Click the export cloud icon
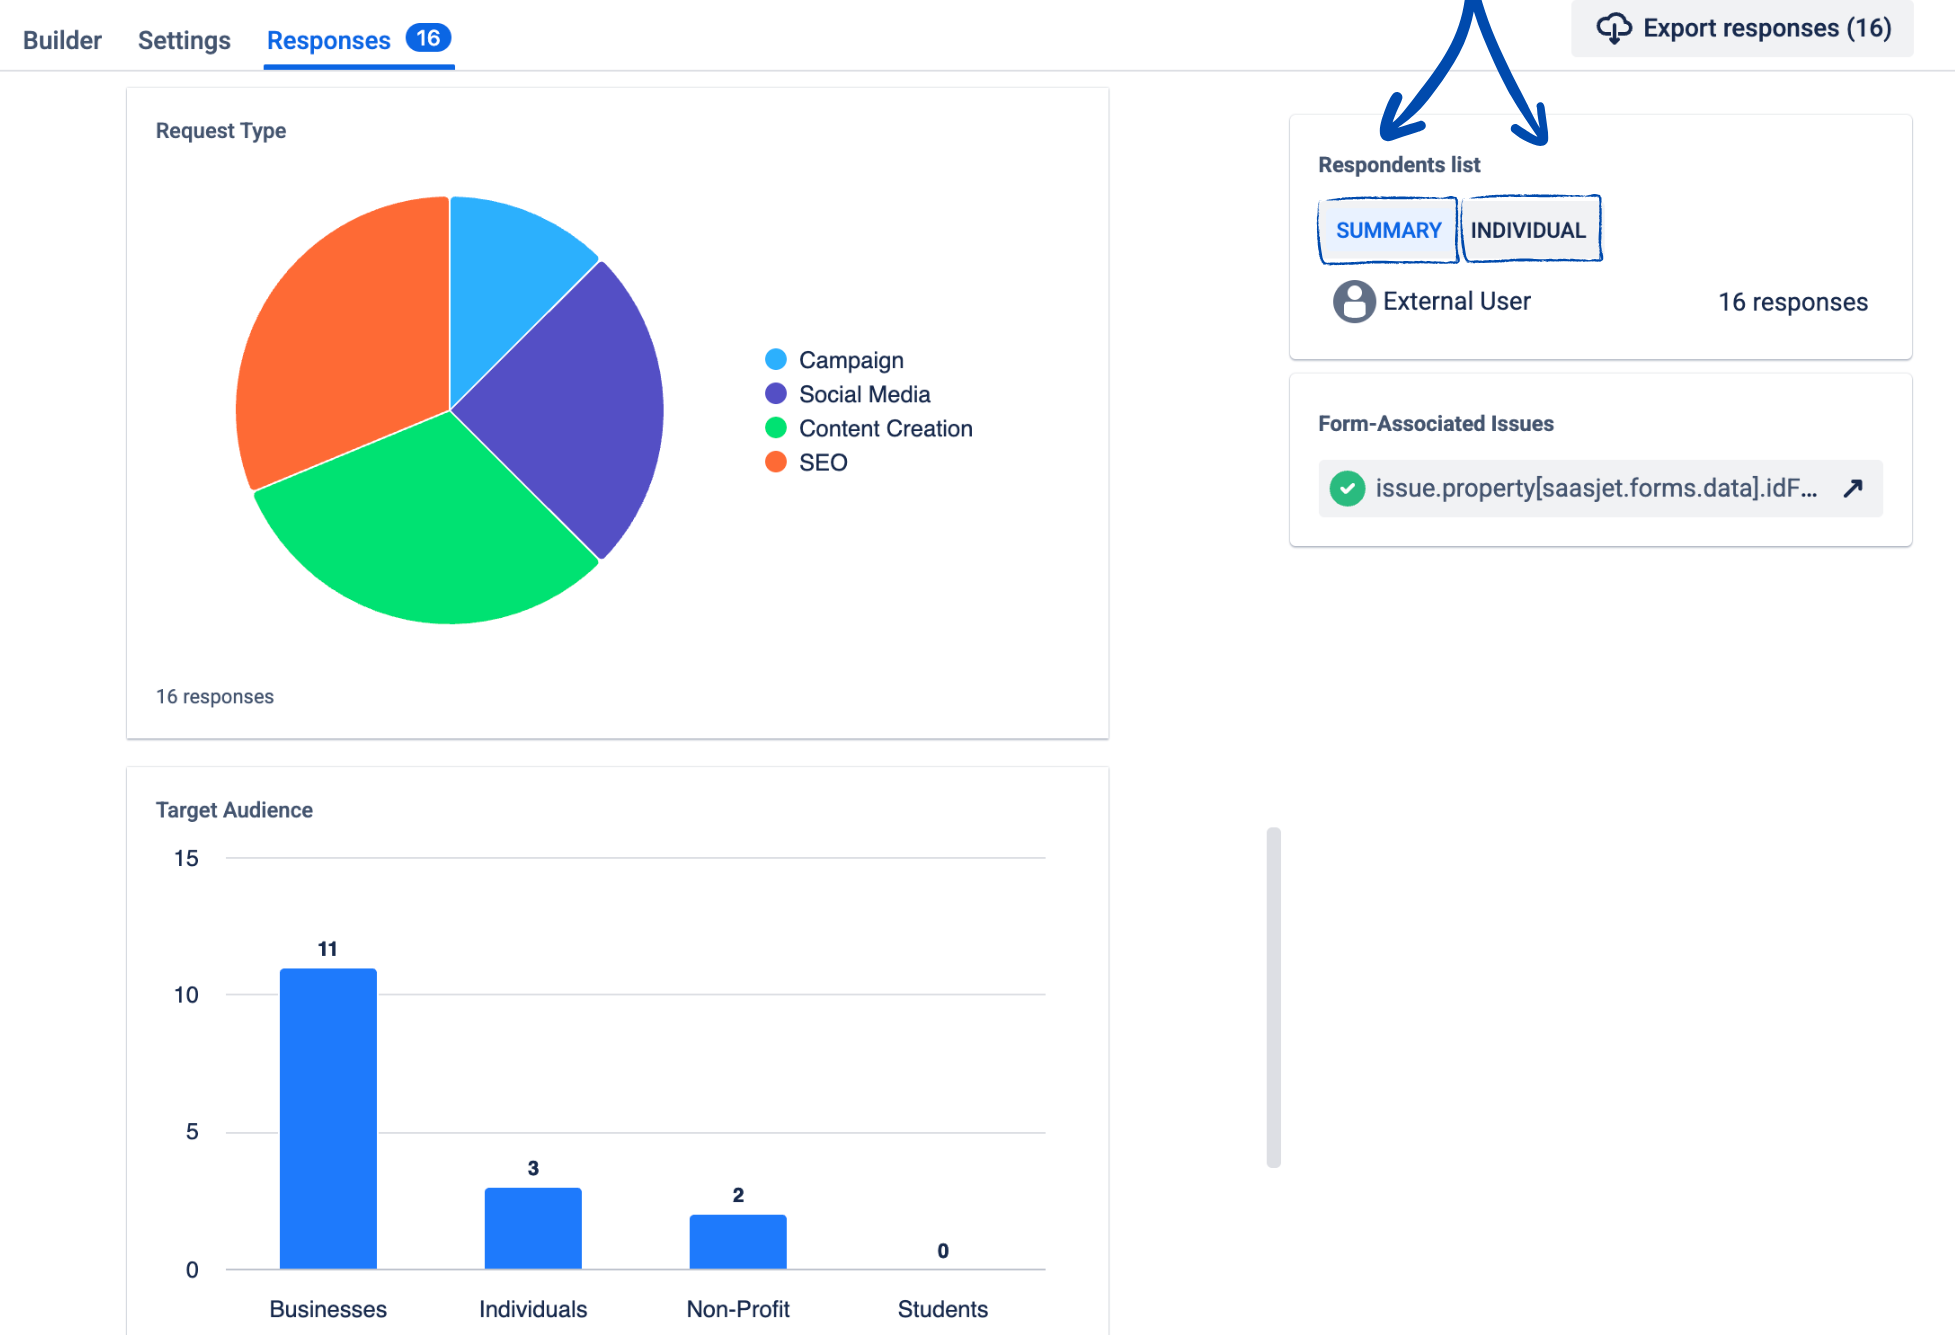 coord(1615,28)
